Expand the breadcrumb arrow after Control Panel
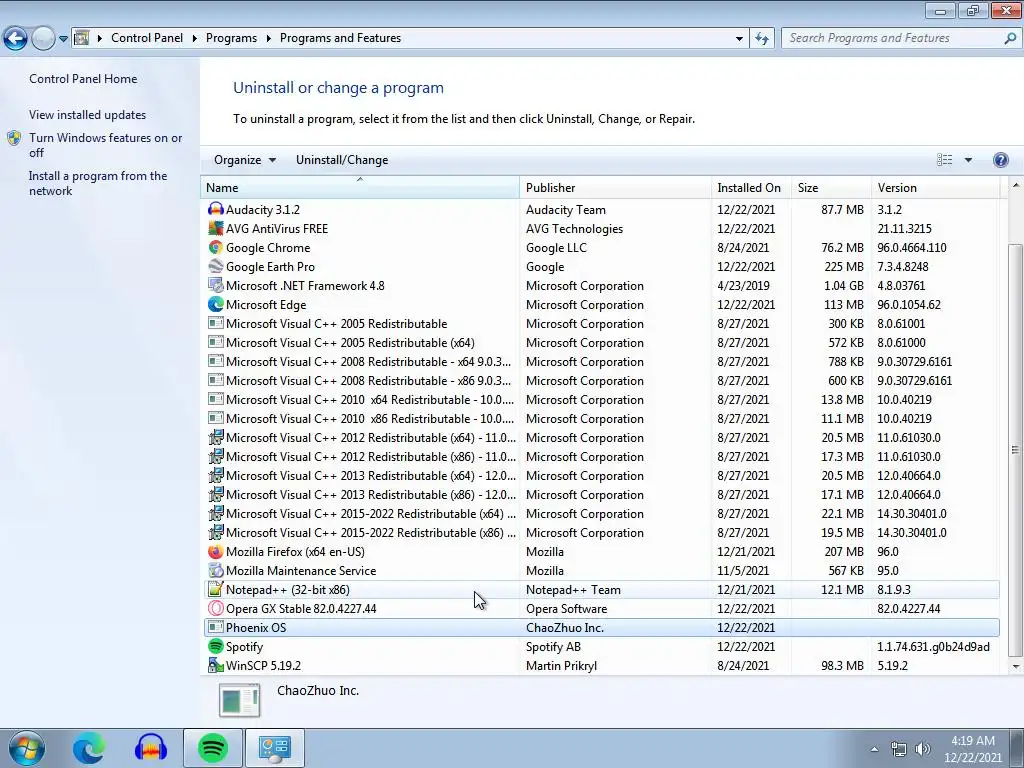The image size is (1024, 768). click(195, 39)
